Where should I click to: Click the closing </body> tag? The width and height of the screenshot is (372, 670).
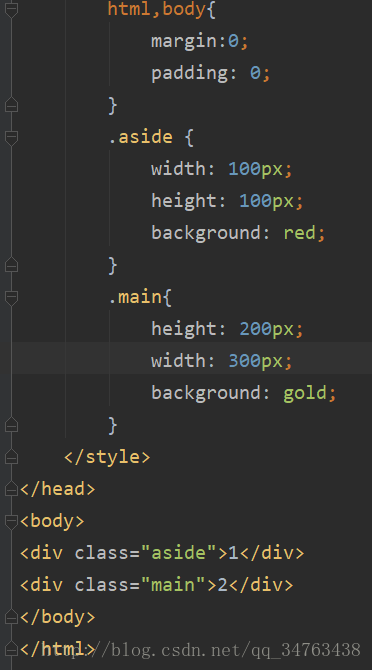tap(58, 617)
